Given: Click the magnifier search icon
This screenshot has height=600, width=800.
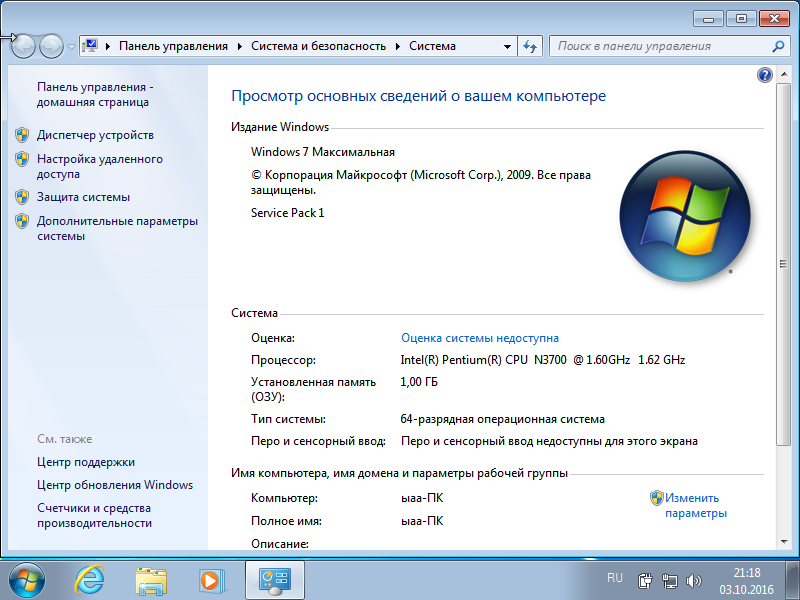Looking at the screenshot, I should 778,46.
